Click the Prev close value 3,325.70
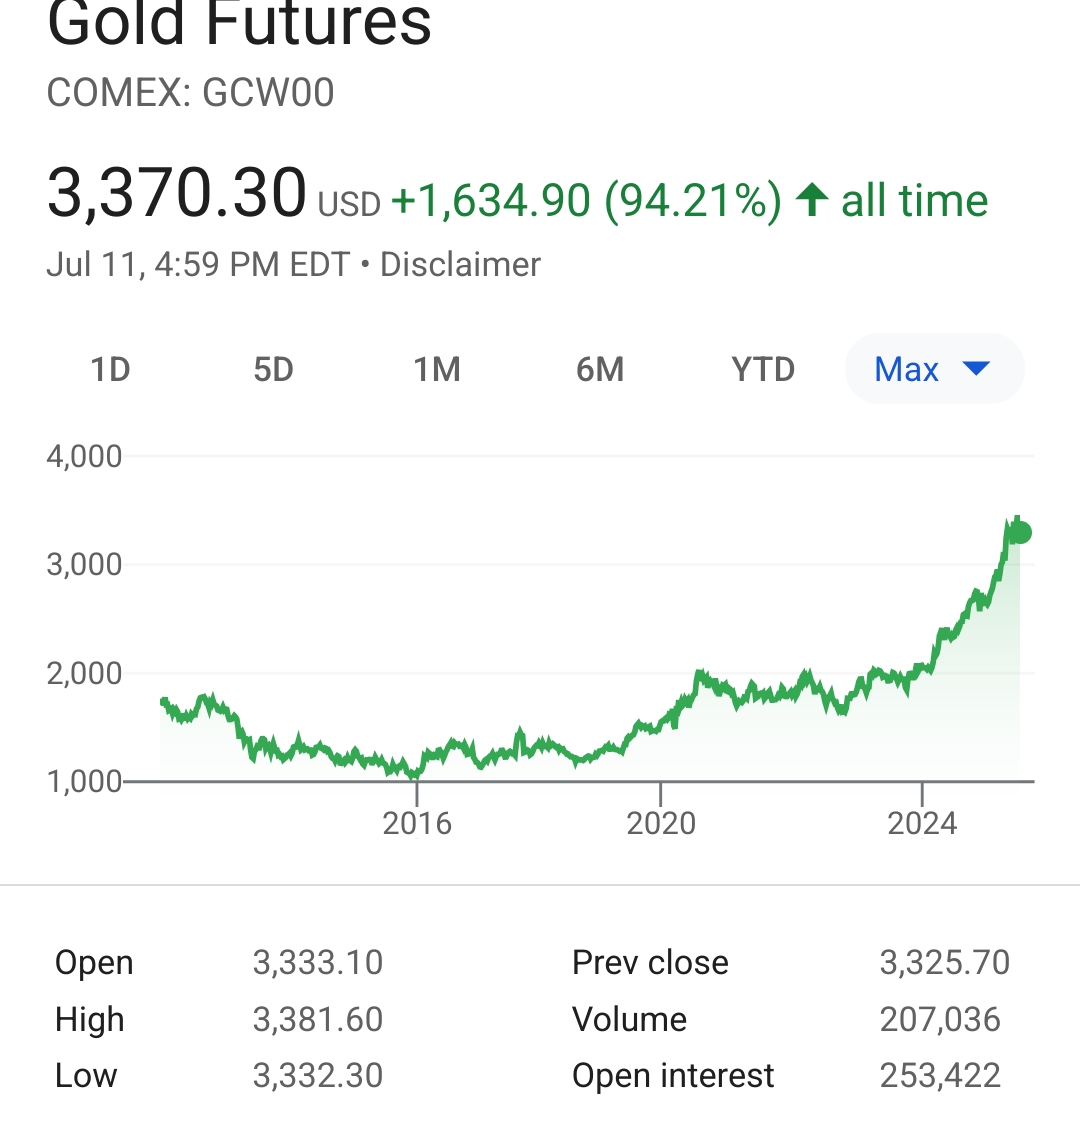1080x1139 pixels. pyautogui.click(x=945, y=963)
